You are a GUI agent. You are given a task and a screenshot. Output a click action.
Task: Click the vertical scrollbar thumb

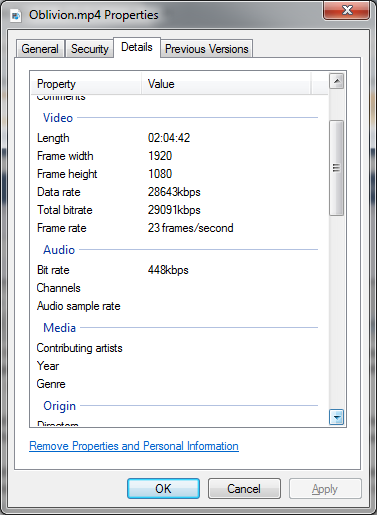click(337, 168)
